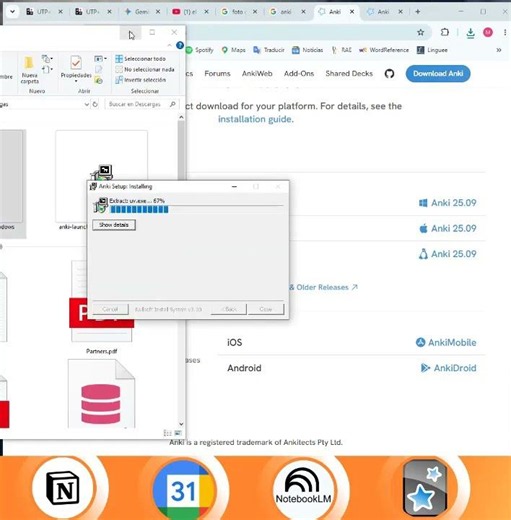This screenshot has height=520, width=511.
Task: Open the GitHub icon on Anki site
Action: (389, 74)
